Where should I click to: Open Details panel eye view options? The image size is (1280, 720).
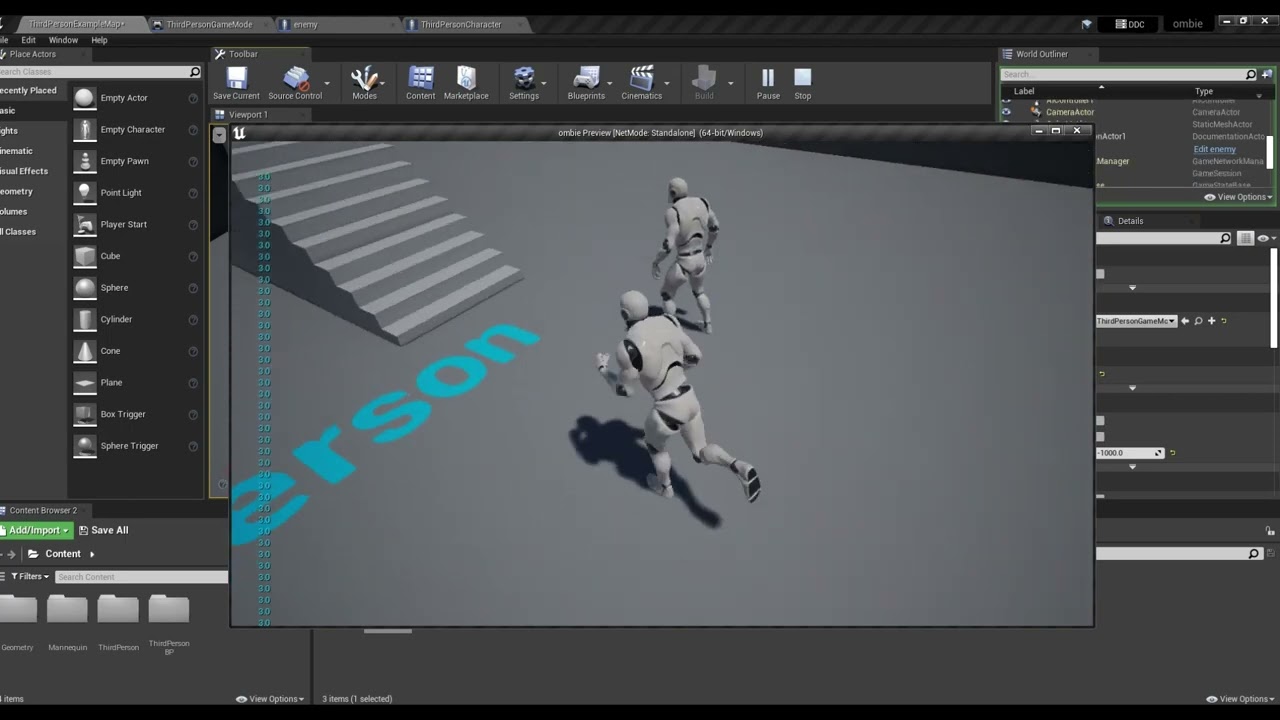tap(1265, 238)
